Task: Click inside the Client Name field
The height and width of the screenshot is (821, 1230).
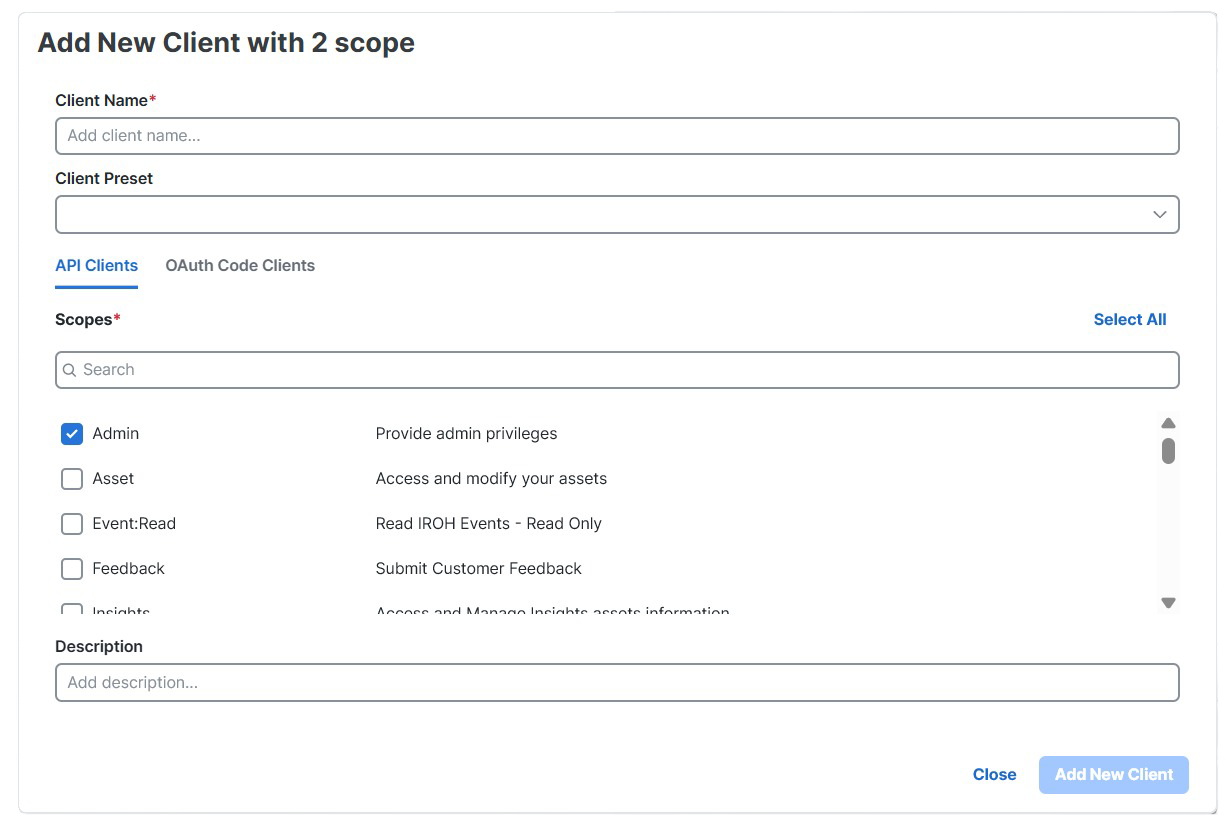Action: pyautogui.click(x=617, y=135)
